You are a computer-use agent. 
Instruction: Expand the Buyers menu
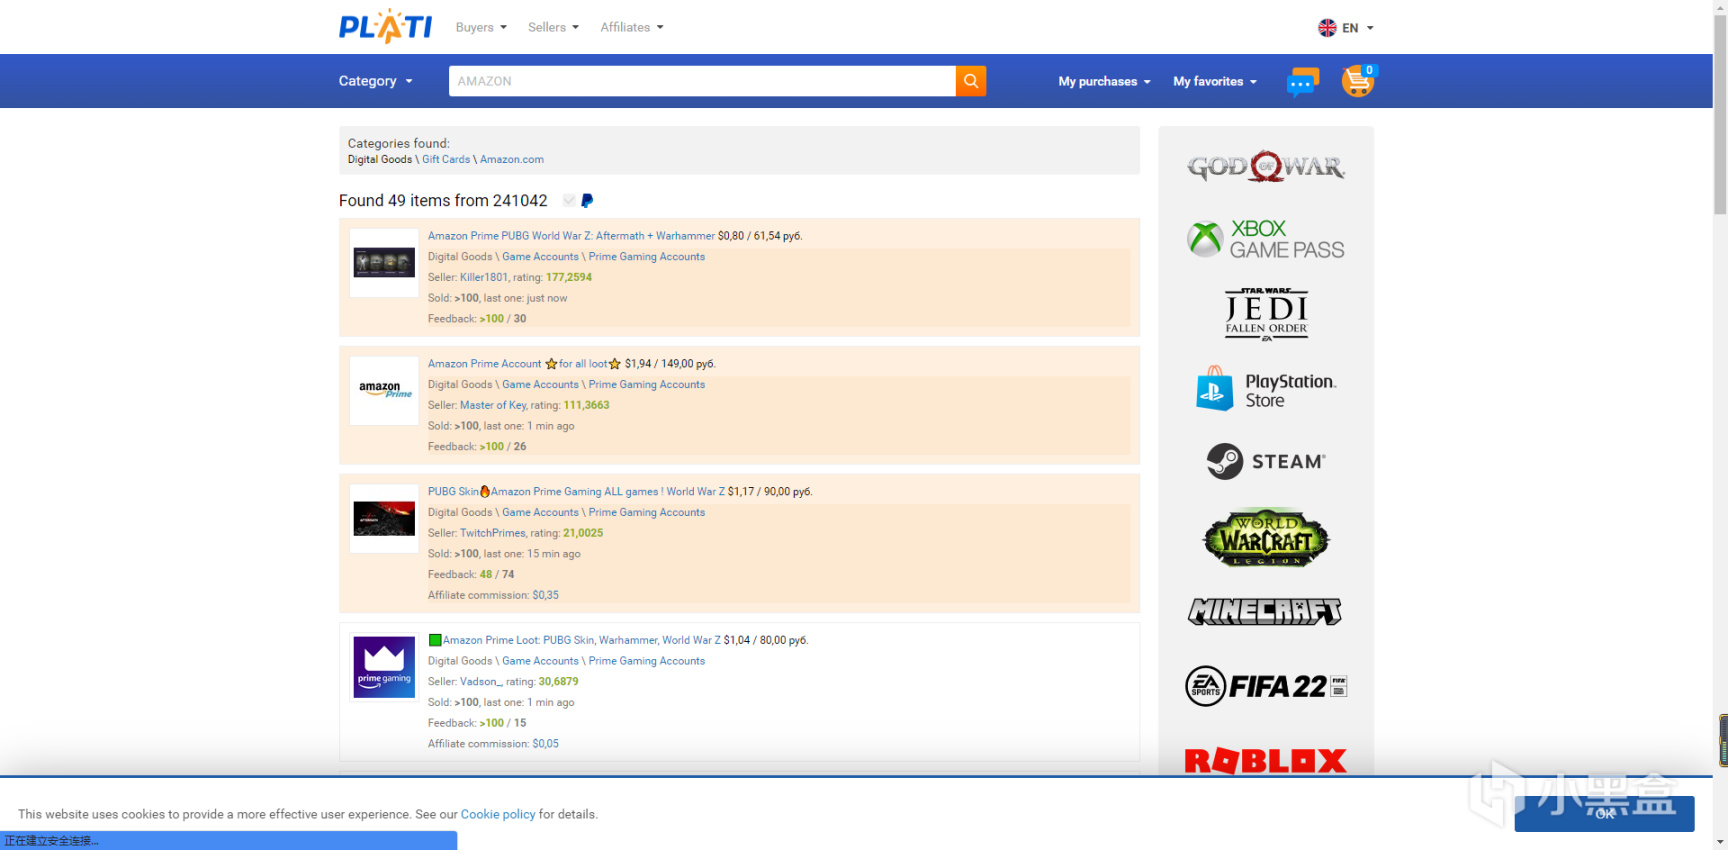tap(481, 27)
